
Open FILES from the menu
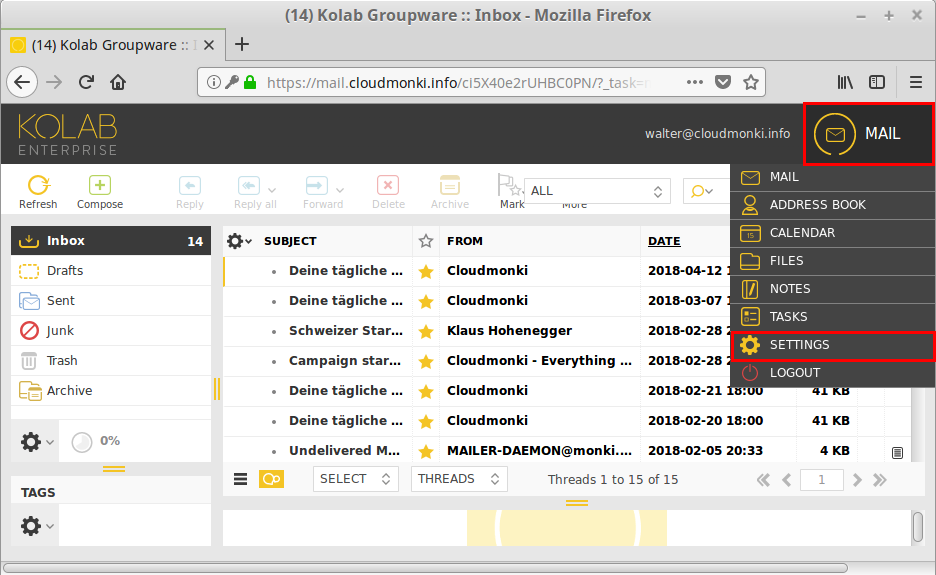pos(833,261)
